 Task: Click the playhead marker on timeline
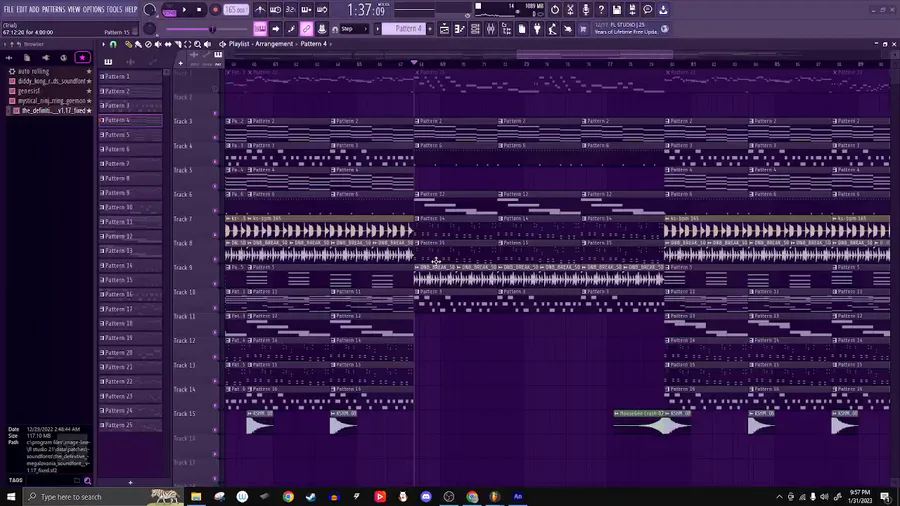pyautogui.click(x=414, y=63)
